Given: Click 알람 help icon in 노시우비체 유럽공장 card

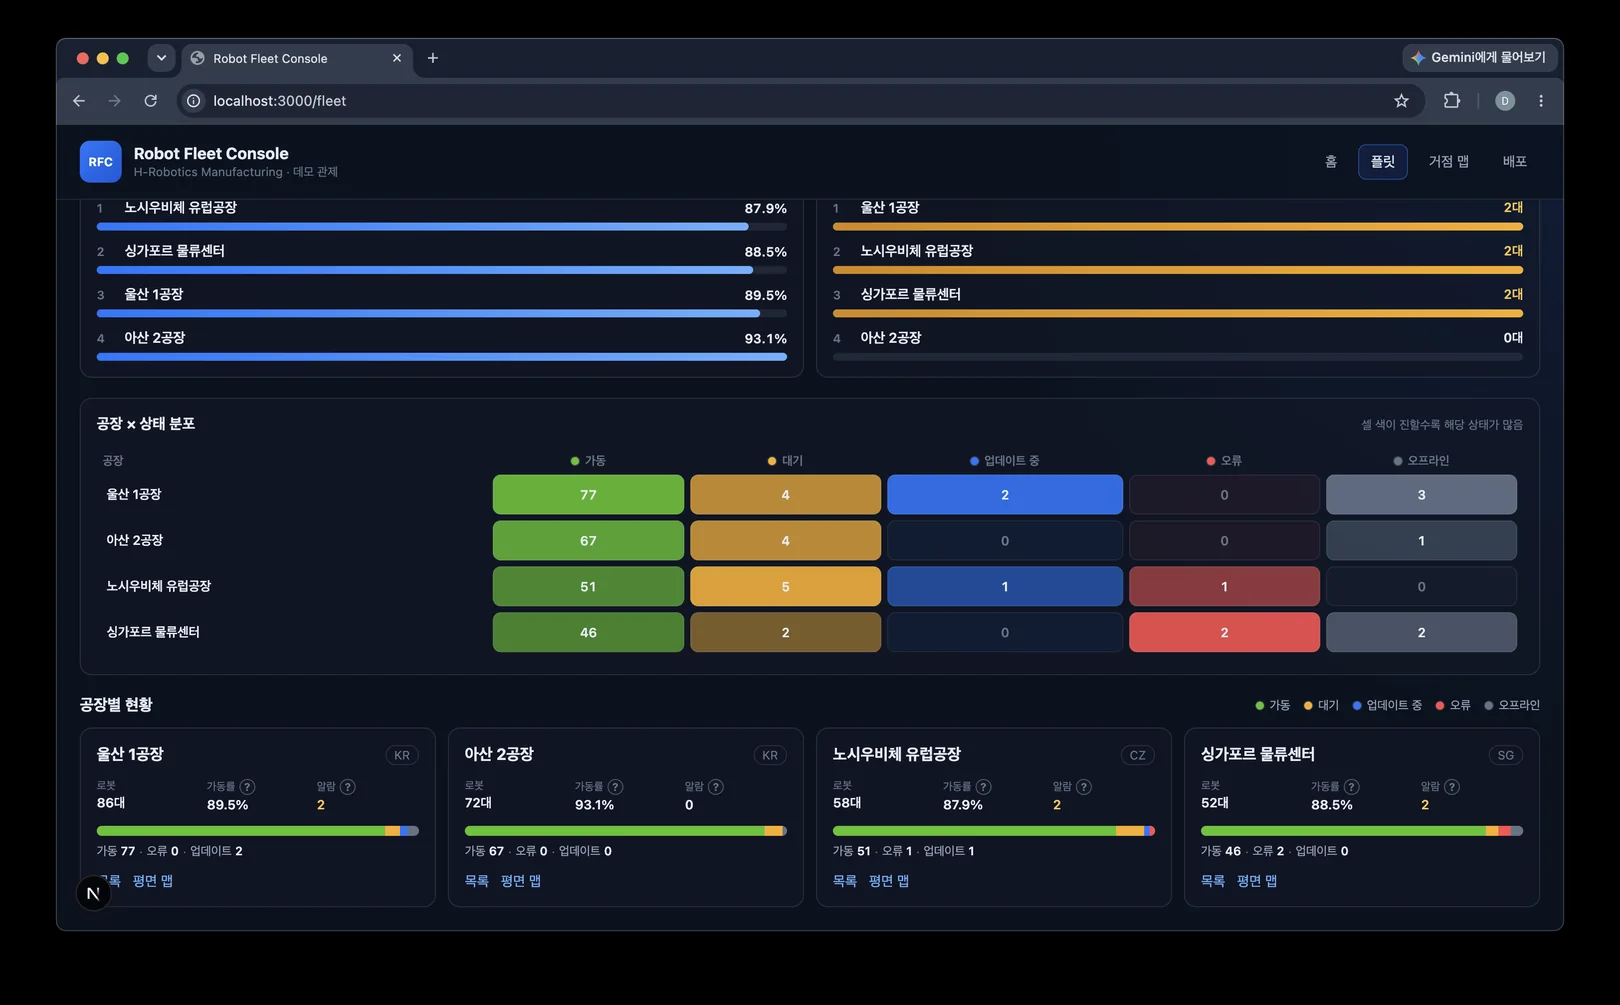Looking at the screenshot, I should pyautogui.click(x=1083, y=787).
